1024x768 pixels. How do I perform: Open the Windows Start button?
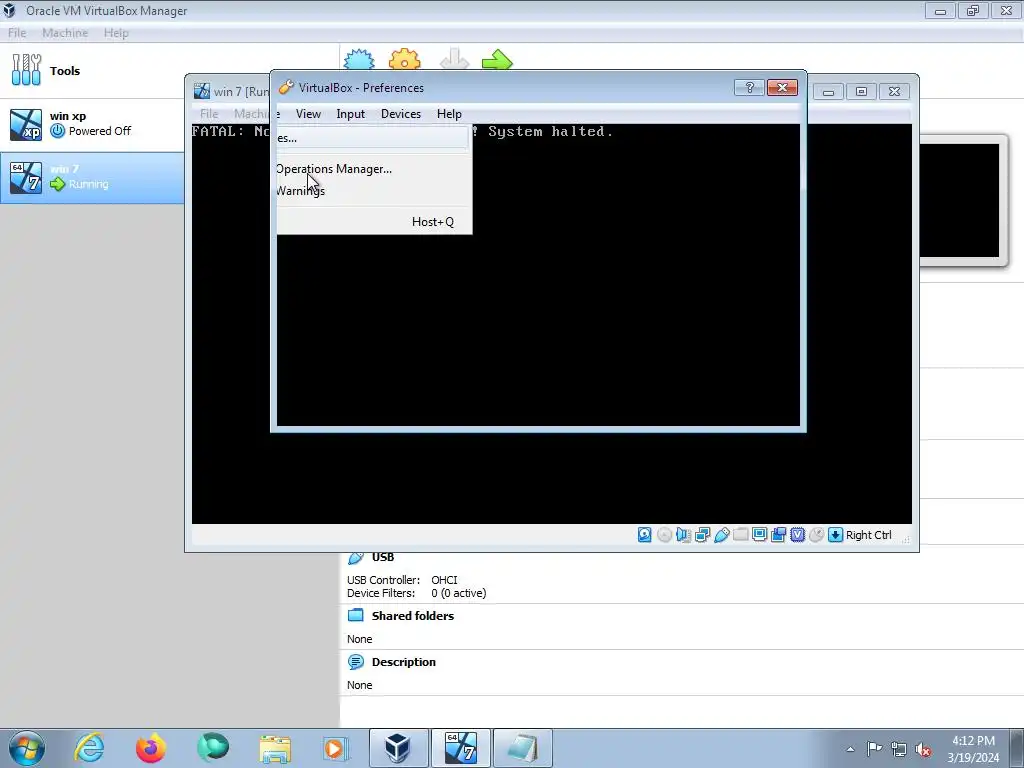tap(27, 748)
